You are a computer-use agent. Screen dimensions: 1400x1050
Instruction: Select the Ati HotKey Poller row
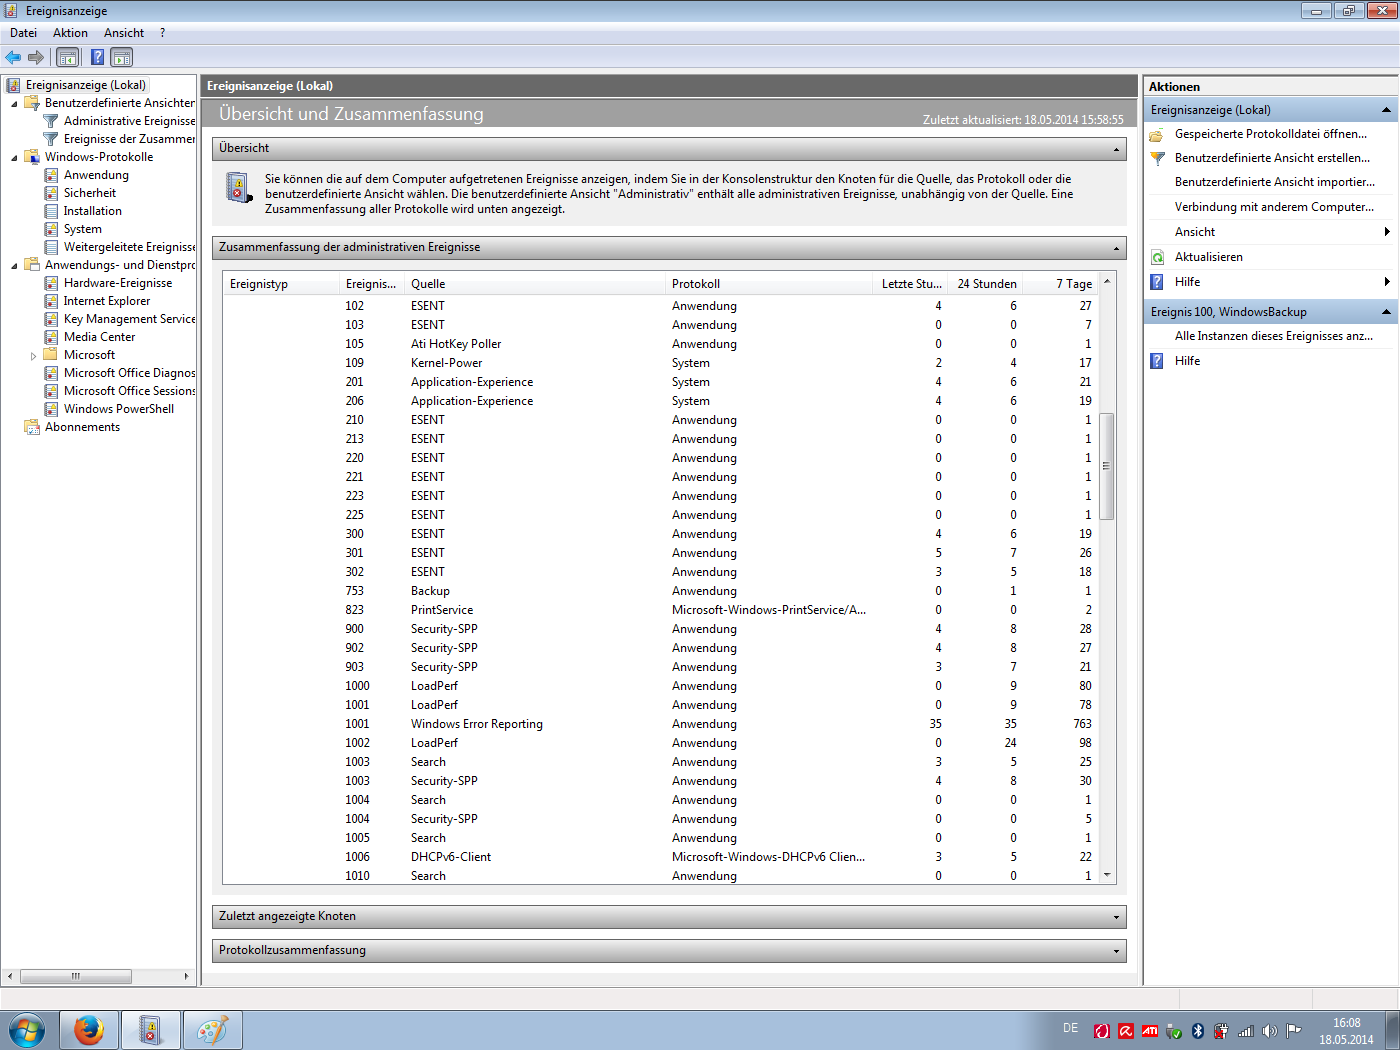[x=660, y=344]
